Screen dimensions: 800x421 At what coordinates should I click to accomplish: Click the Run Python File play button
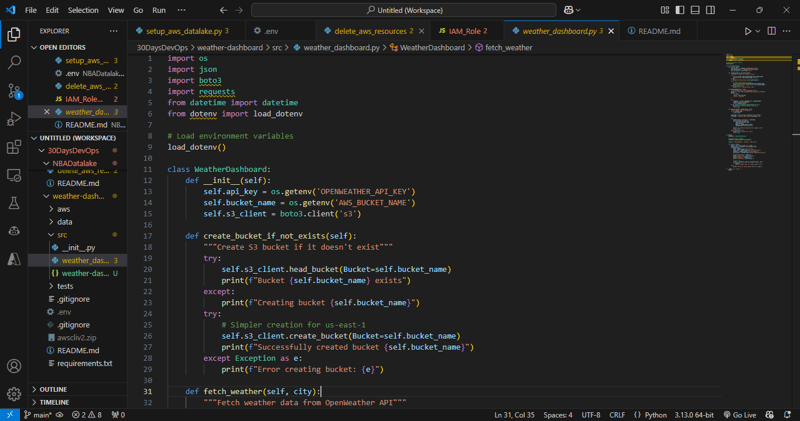click(x=747, y=31)
